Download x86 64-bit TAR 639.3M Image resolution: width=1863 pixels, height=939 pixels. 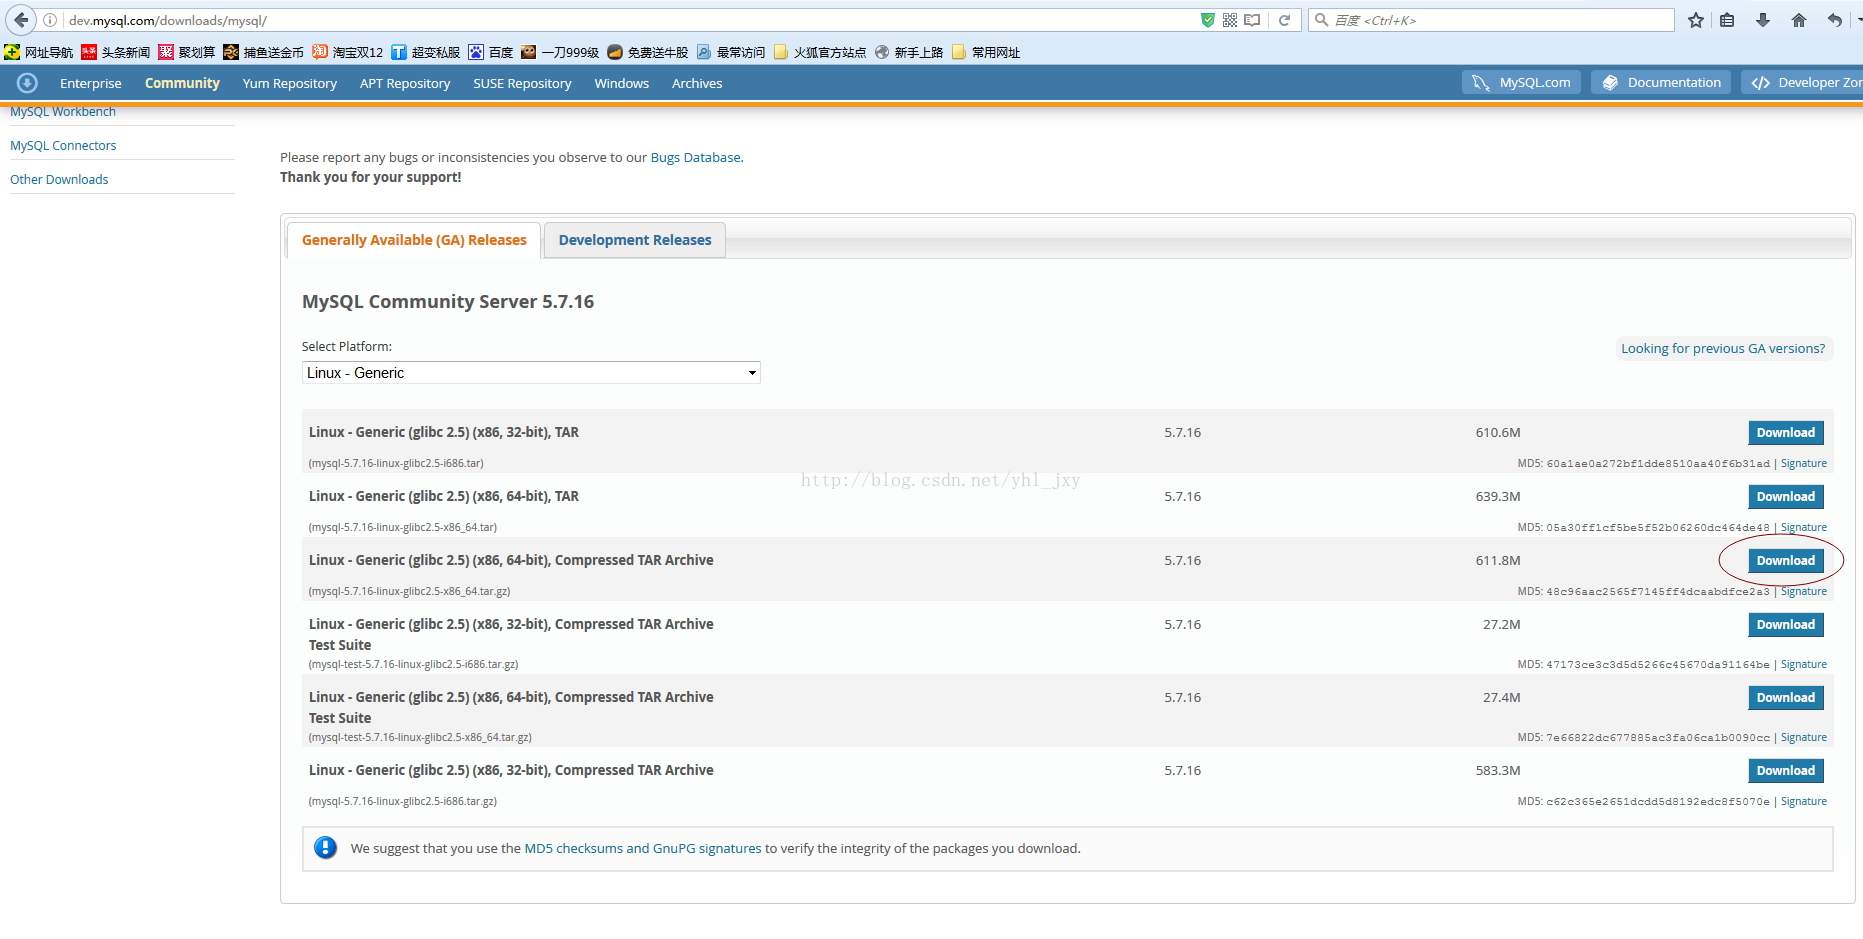1786,497
